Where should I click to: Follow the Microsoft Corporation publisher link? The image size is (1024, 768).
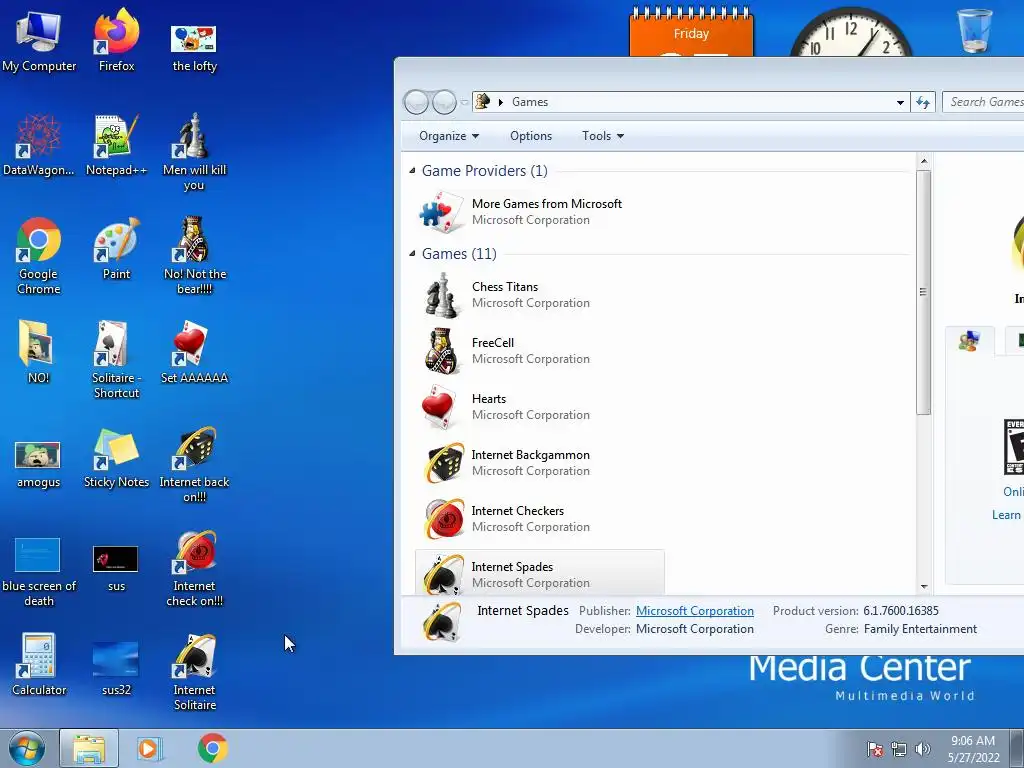695,611
